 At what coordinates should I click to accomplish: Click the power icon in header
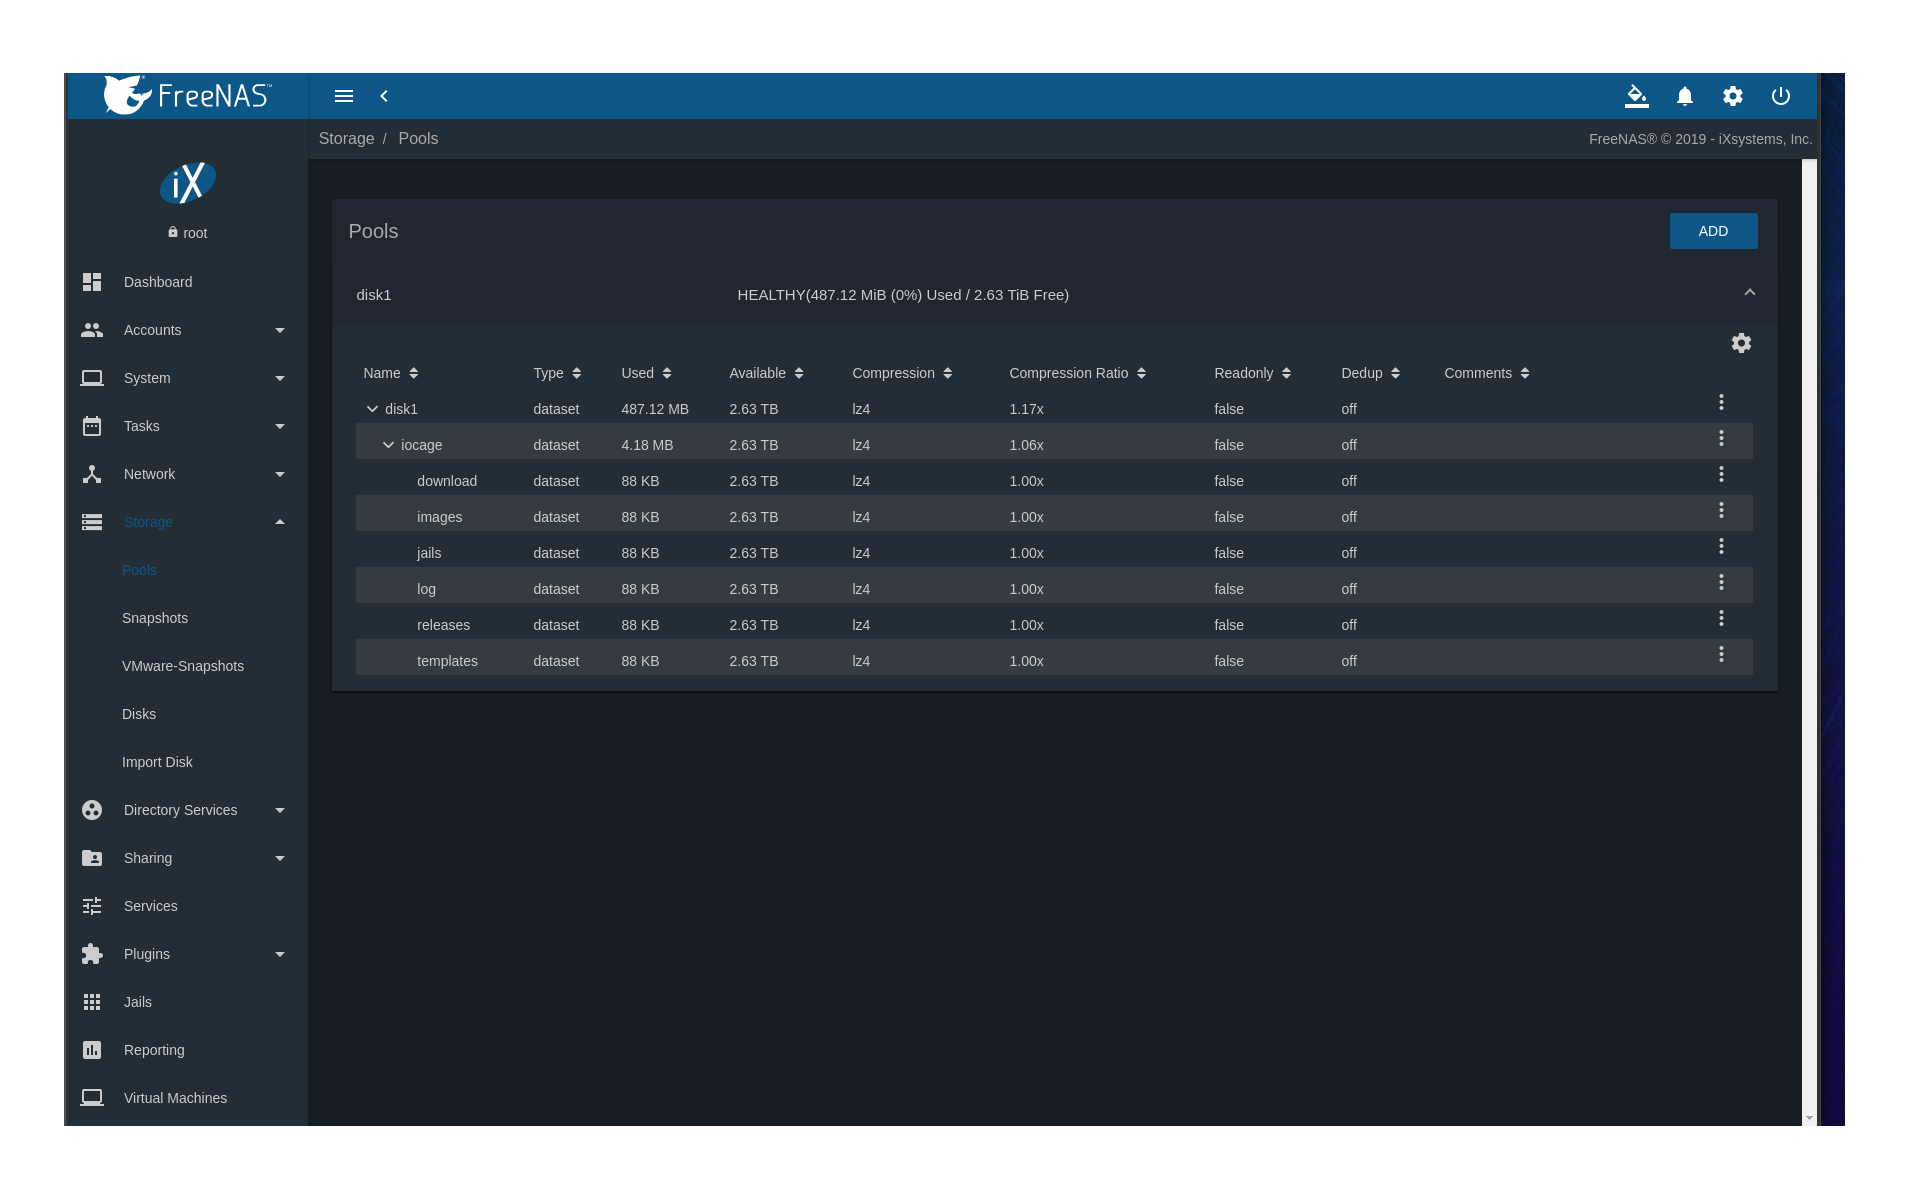click(1780, 96)
